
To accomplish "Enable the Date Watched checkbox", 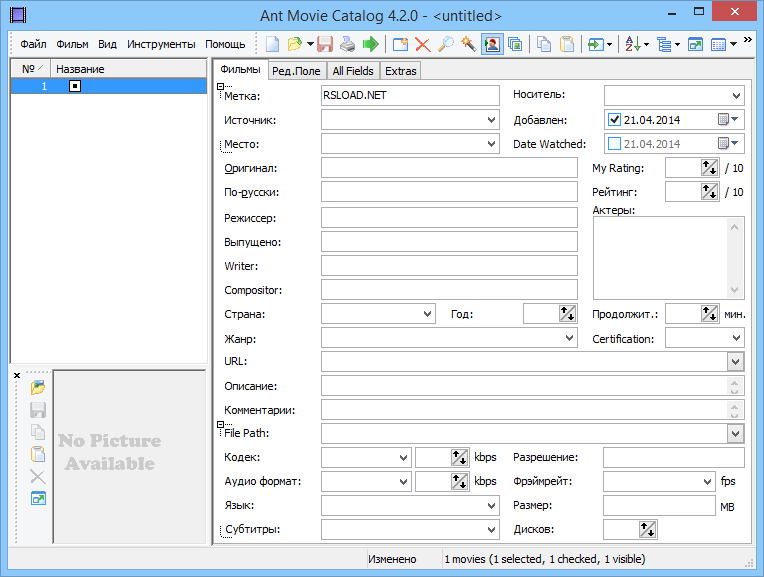I will 614,144.
